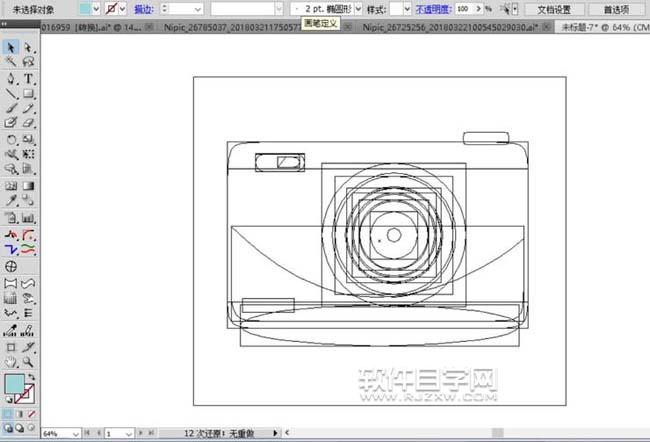The image size is (650, 442).
Task: Select the Zoom magnifier tool
Action: click(28, 361)
